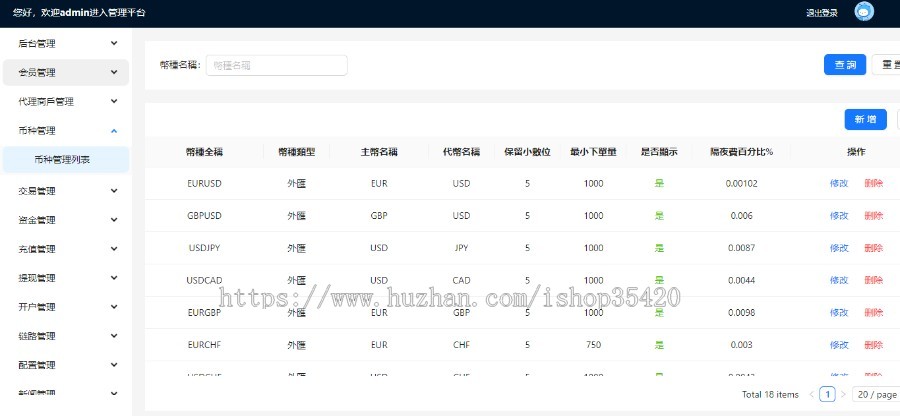Click 刪除 for the EURCHF row
Image resolution: width=900 pixels, height=416 pixels.
click(874, 345)
